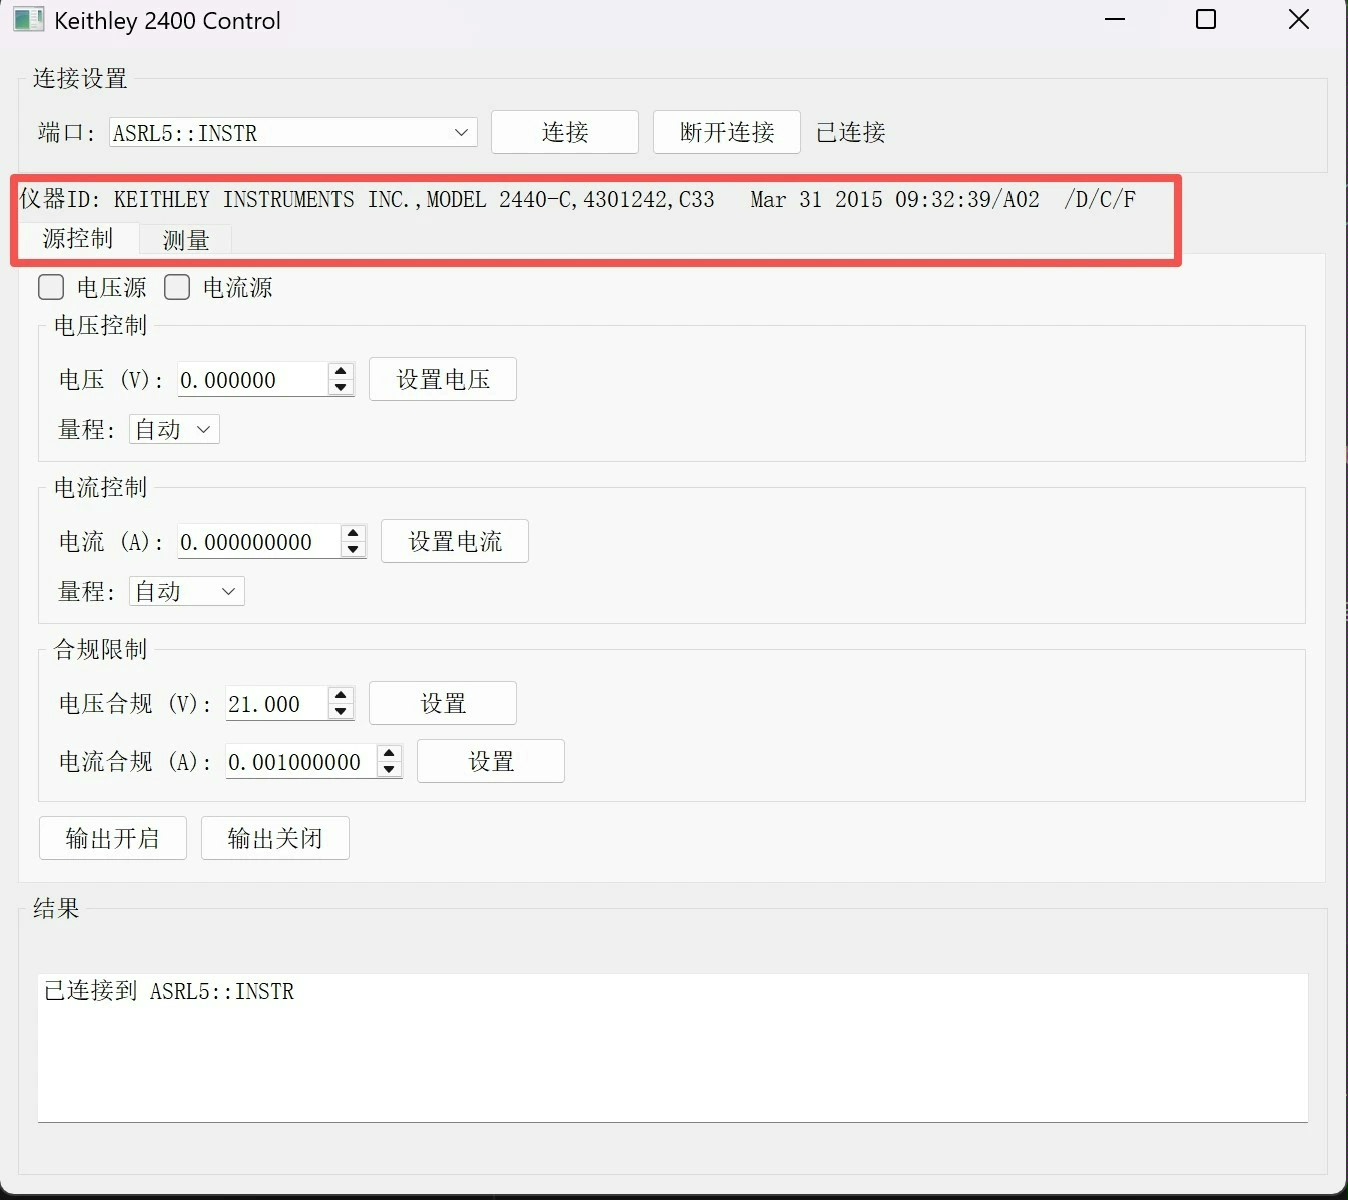Image resolution: width=1348 pixels, height=1200 pixels.
Task: Switch to the 测量 tab
Action: coord(186,240)
